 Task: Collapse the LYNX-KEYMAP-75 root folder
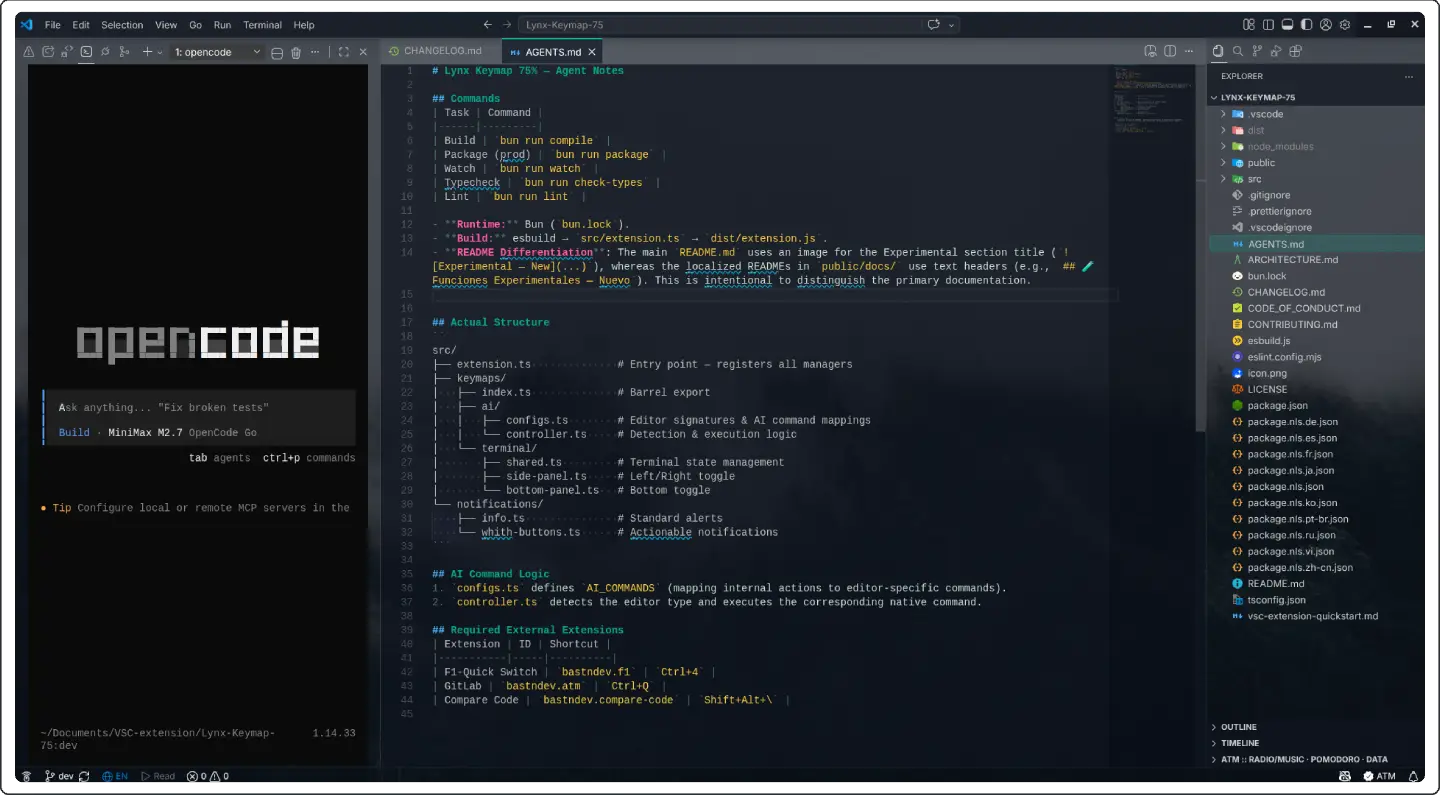1316,98
